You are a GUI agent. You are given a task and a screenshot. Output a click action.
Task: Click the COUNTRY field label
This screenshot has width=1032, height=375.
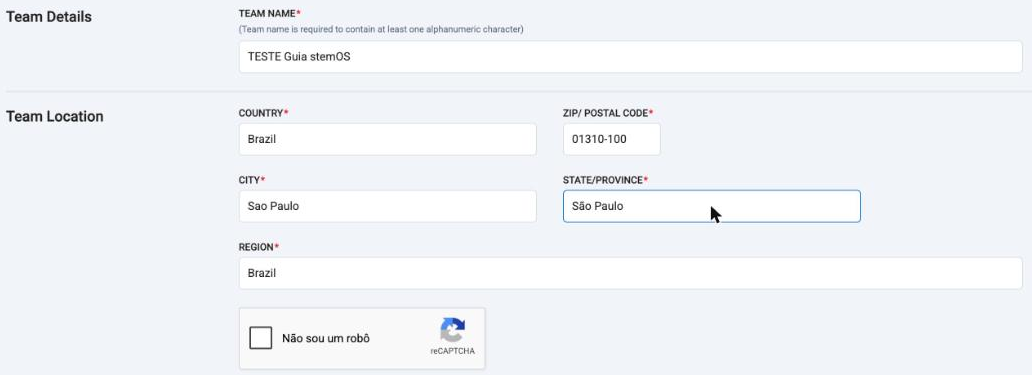pos(263,113)
